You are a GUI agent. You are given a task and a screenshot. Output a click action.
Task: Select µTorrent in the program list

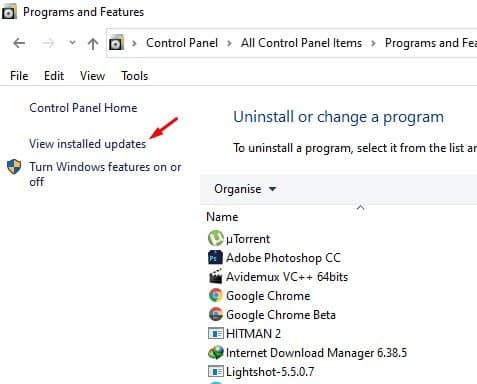pyautogui.click(x=248, y=239)
